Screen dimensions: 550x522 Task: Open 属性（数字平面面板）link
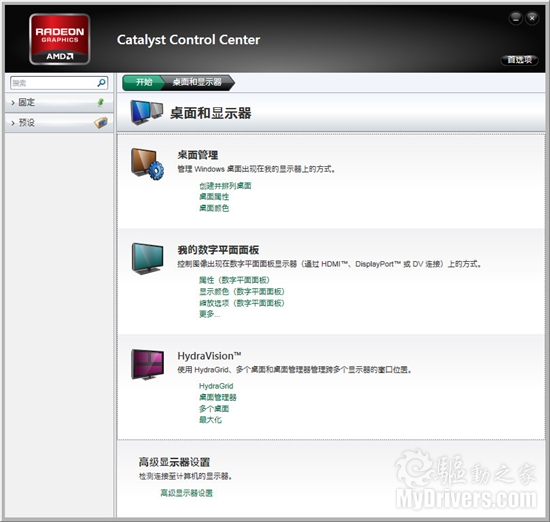(x=234, y=280)
